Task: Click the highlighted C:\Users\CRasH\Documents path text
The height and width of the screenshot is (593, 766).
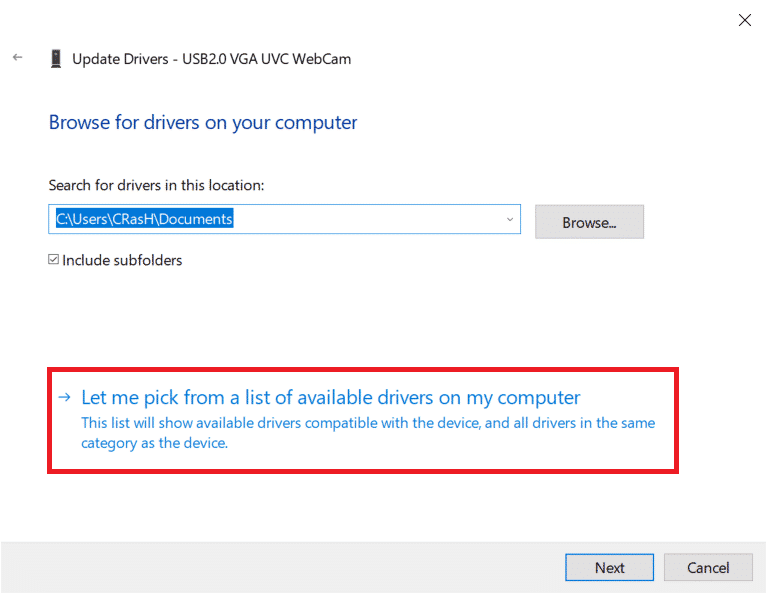Action: click(x=144, y=219)
